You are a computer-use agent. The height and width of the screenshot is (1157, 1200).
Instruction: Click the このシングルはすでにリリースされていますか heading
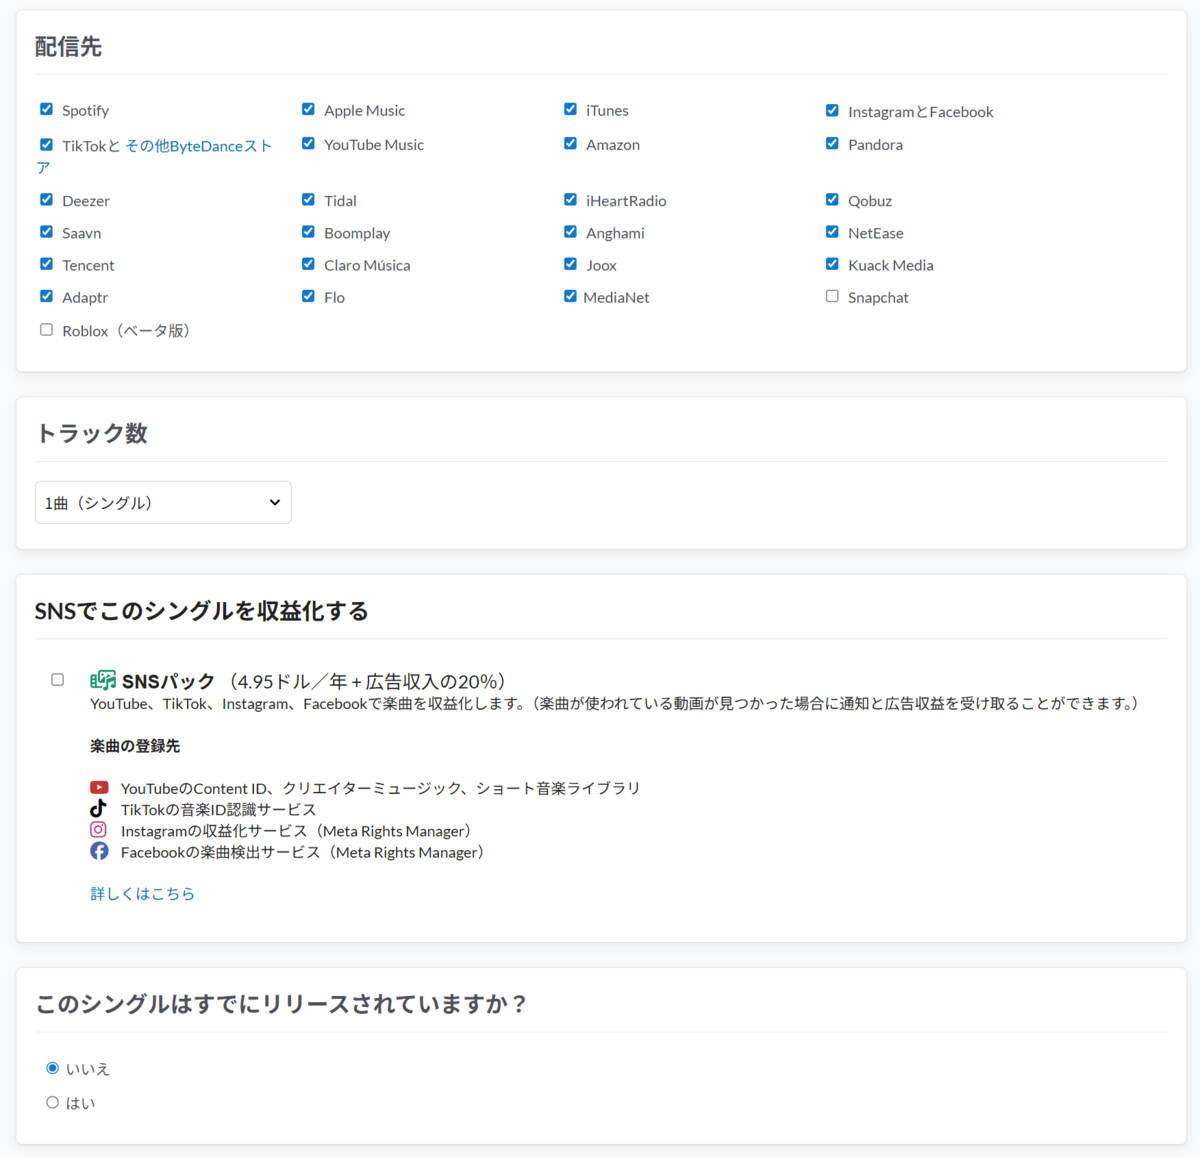tap(282, 1004)
